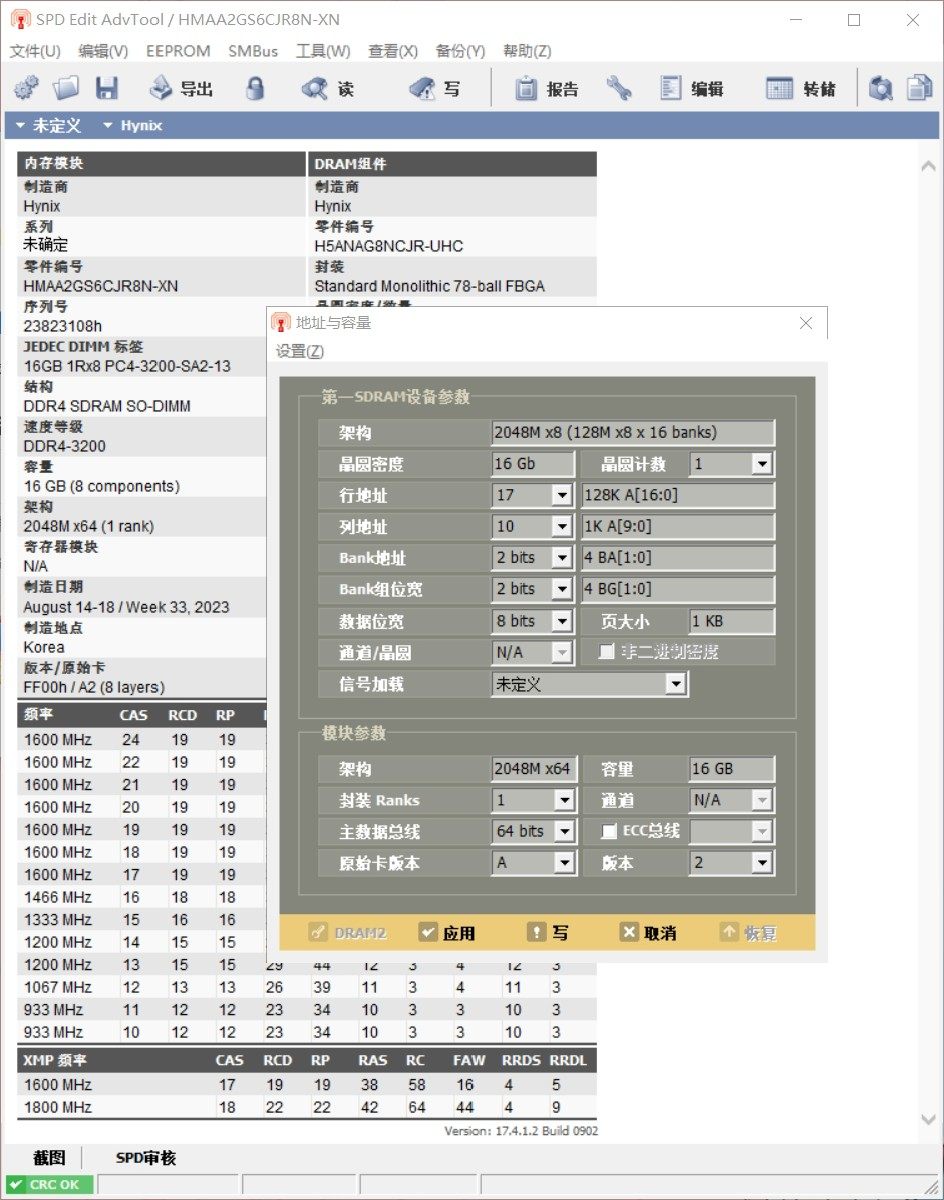Click the copy documents toolbar icon

pos(919,88)
